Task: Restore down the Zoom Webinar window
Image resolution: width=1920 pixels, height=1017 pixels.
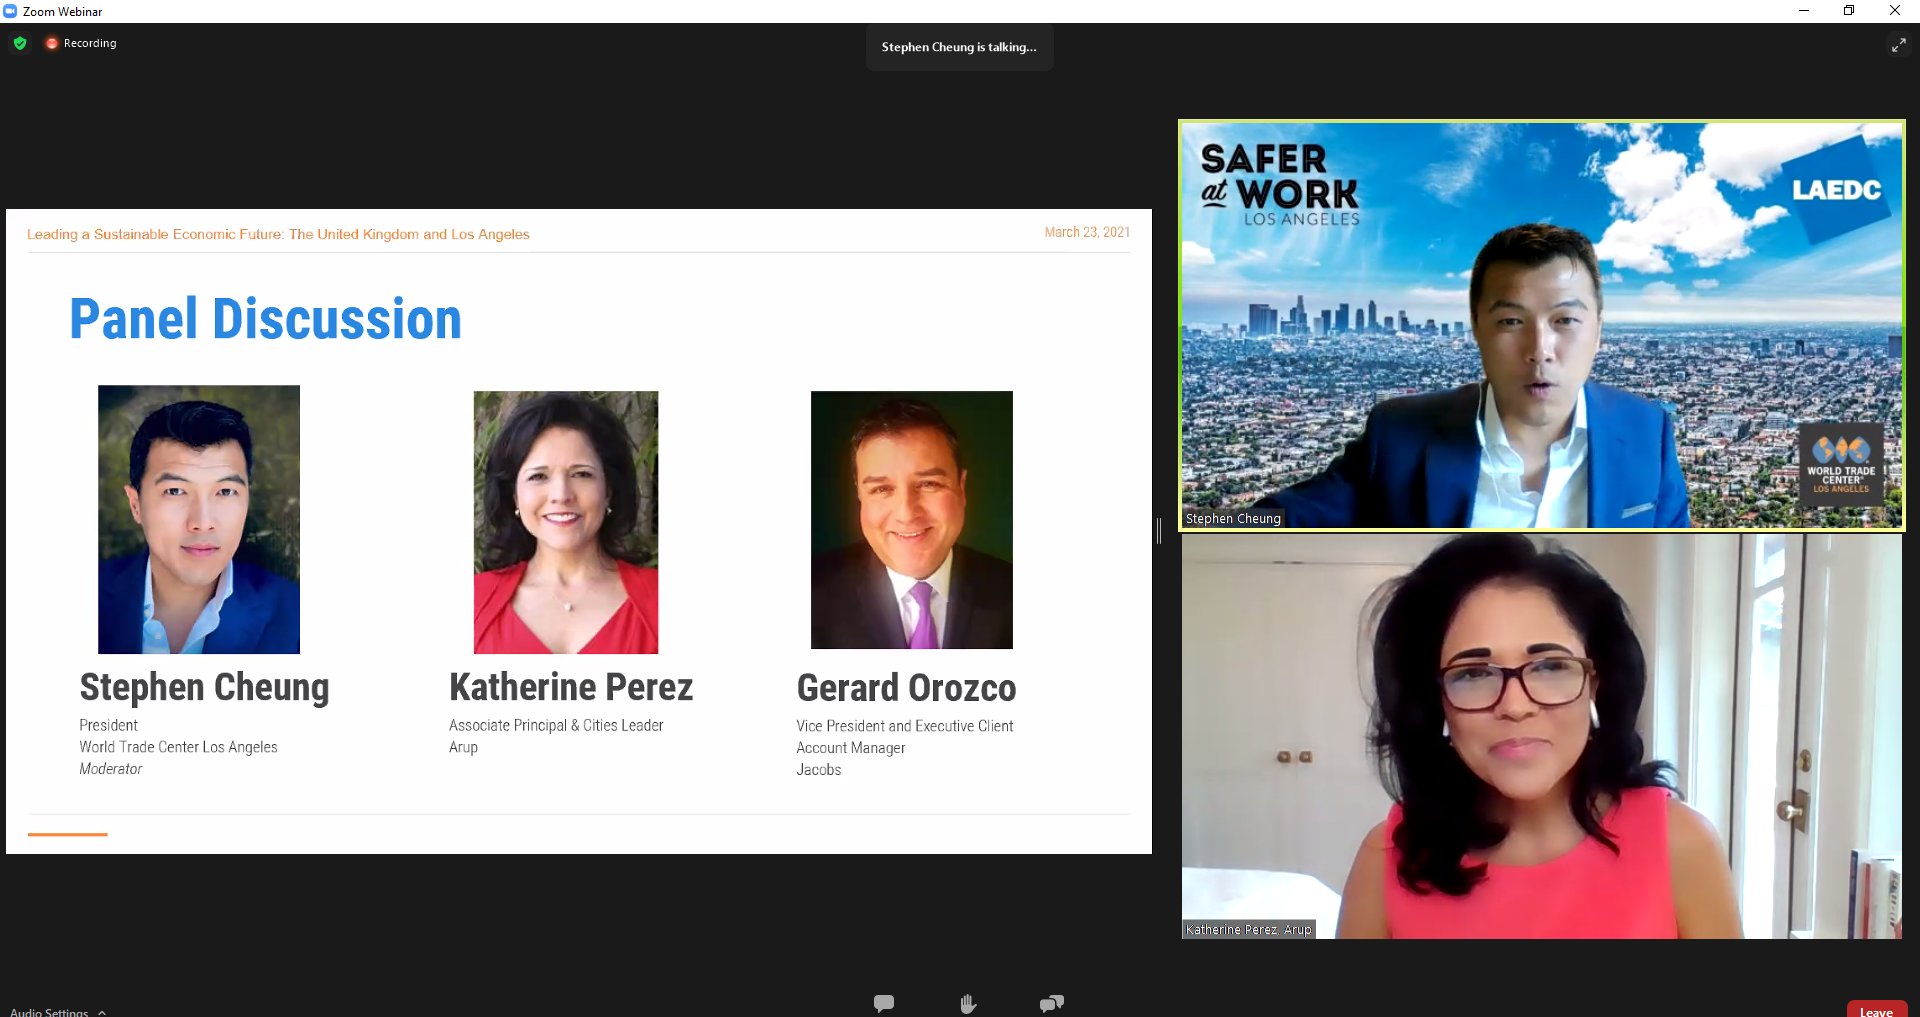Action: tap(1849, 11)
